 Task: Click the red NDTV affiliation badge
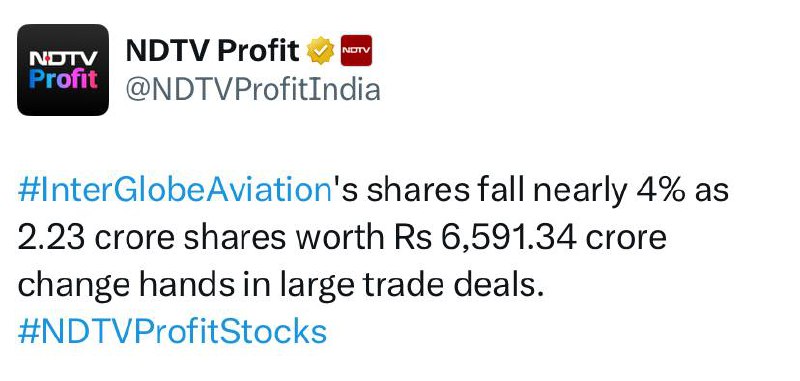356,50
